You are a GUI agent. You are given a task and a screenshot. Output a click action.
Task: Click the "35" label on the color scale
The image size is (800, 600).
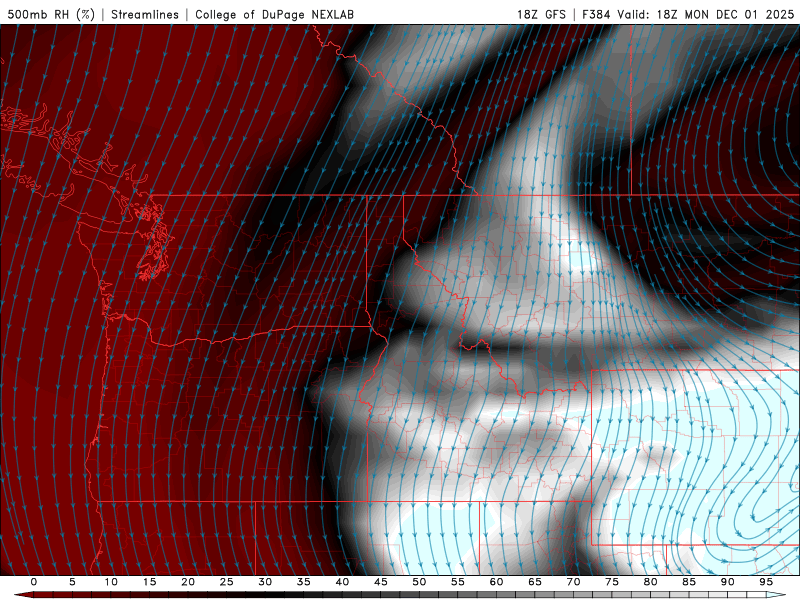(x=304, y=582)
